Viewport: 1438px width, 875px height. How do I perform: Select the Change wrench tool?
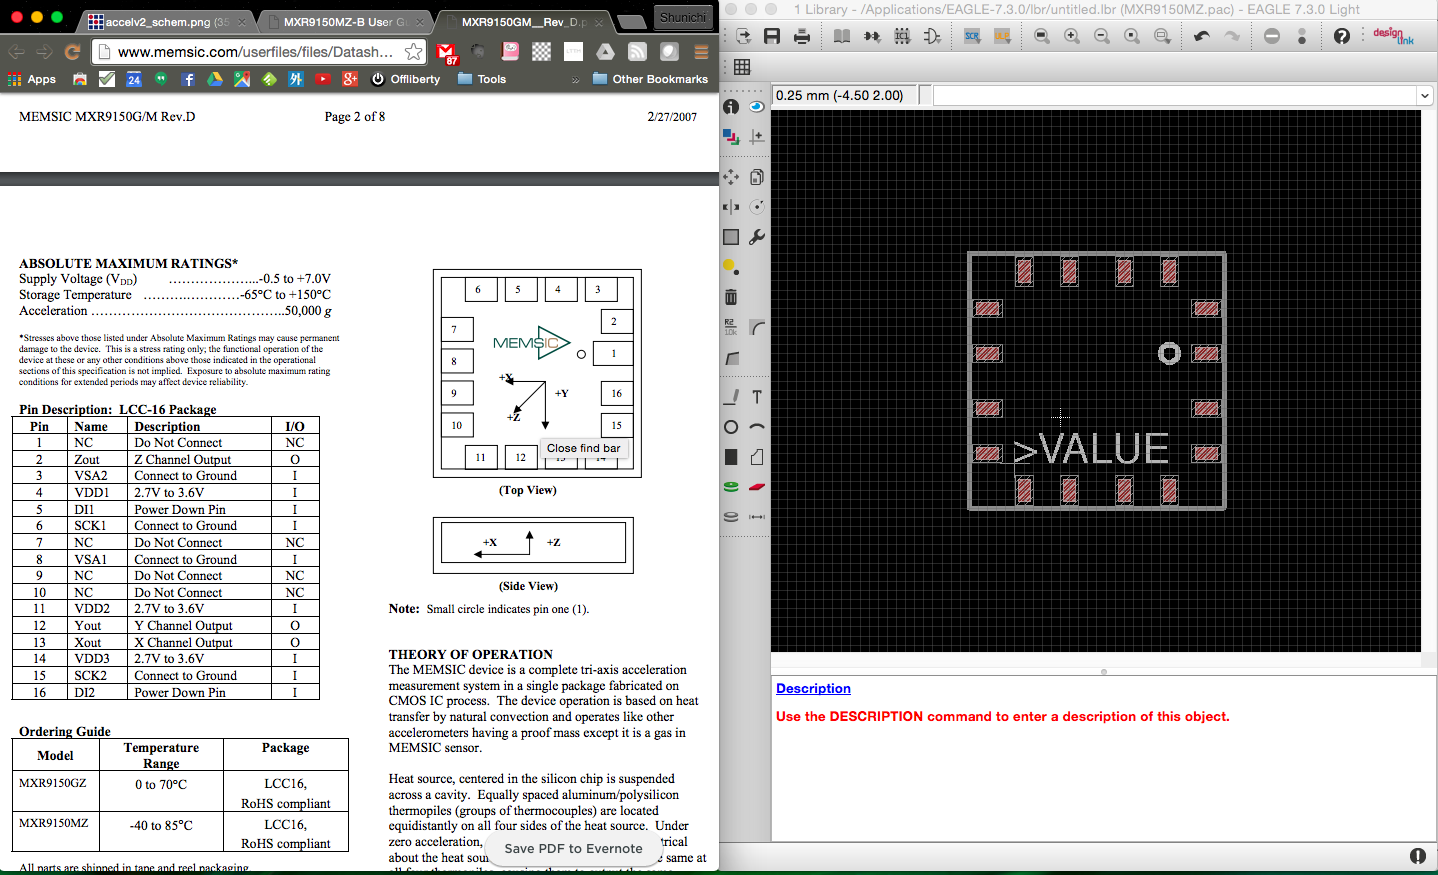point(757,237)
